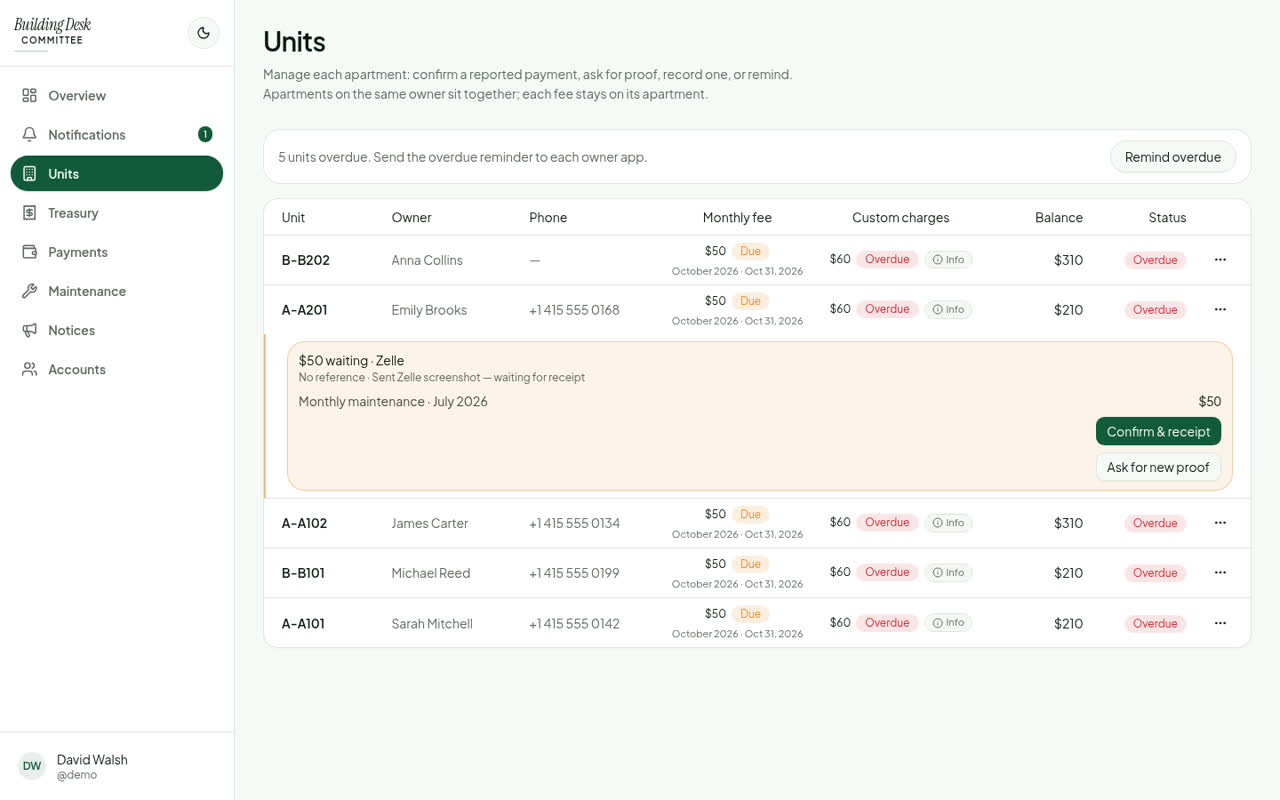1280x800 pixels.
Task: Open the Overview grid icon
Action: pos(30,96)
